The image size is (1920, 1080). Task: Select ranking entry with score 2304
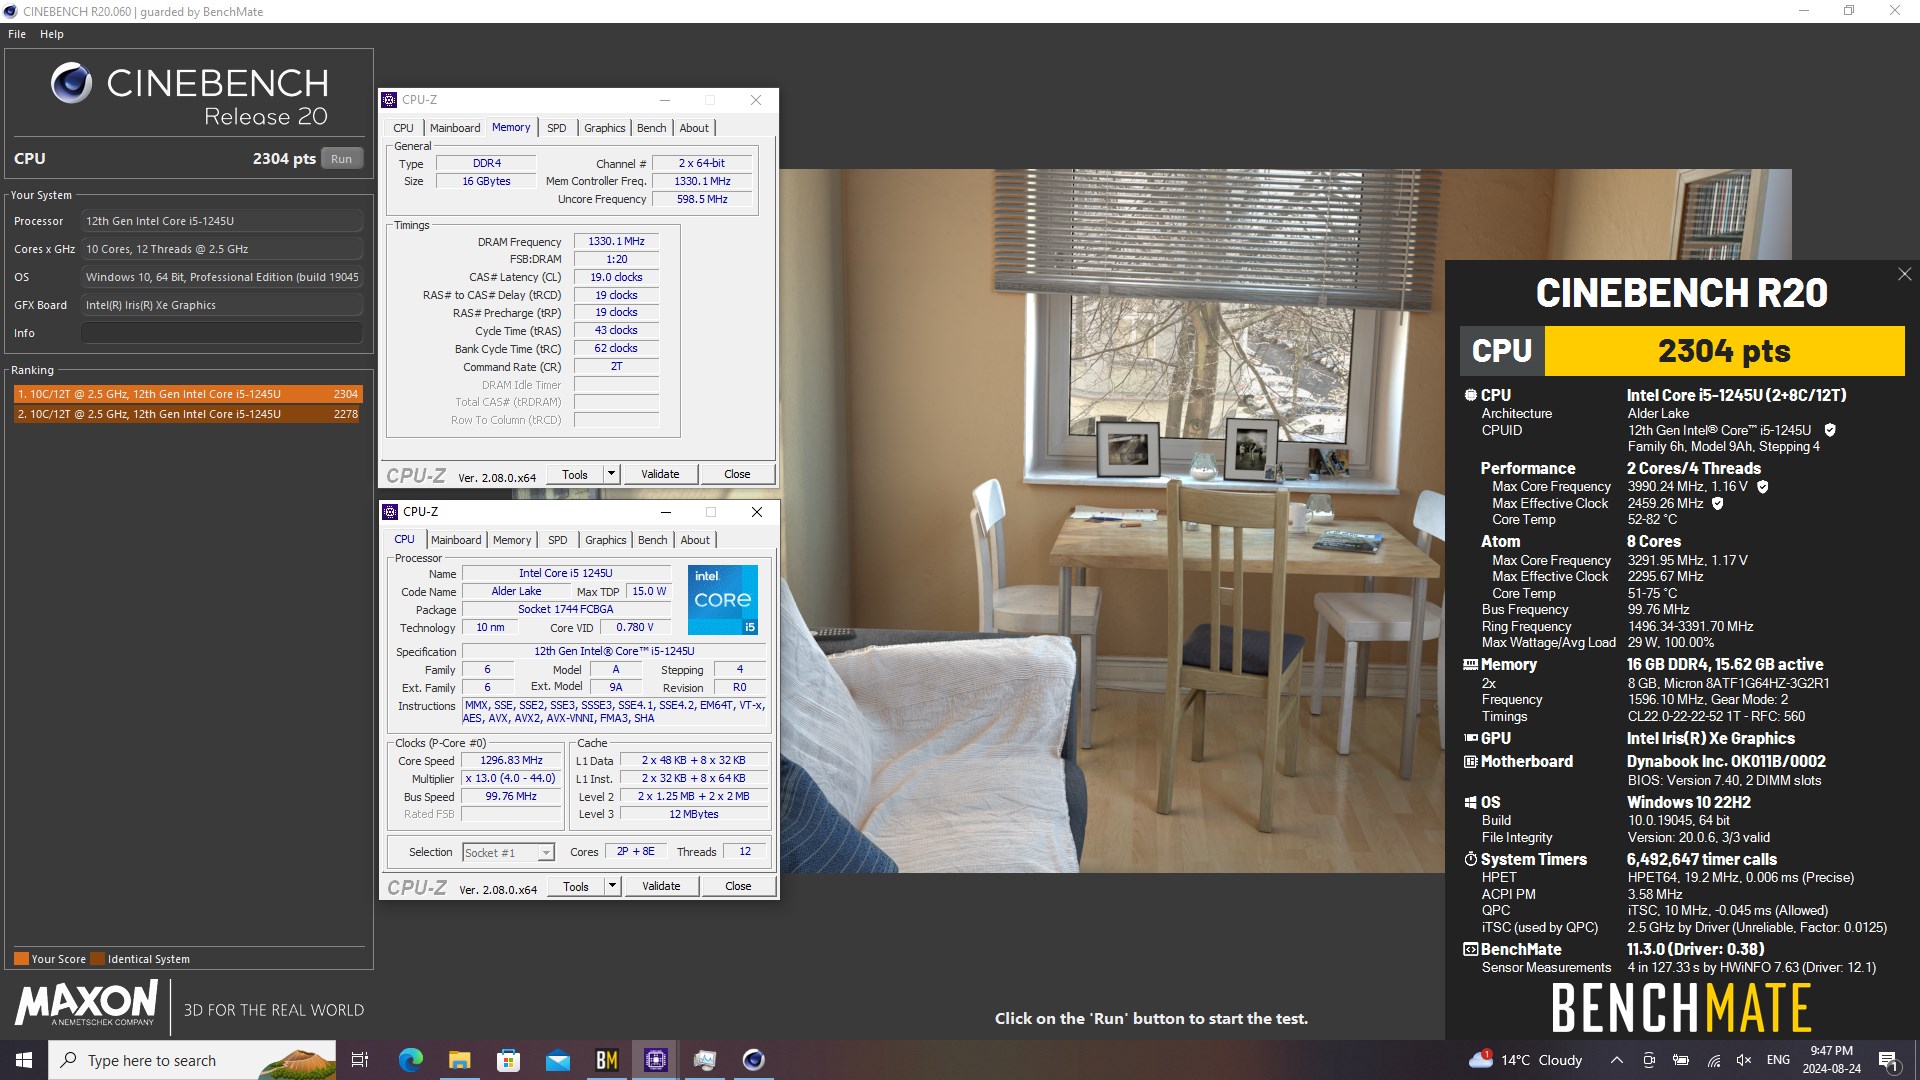(x=188, y=394)
